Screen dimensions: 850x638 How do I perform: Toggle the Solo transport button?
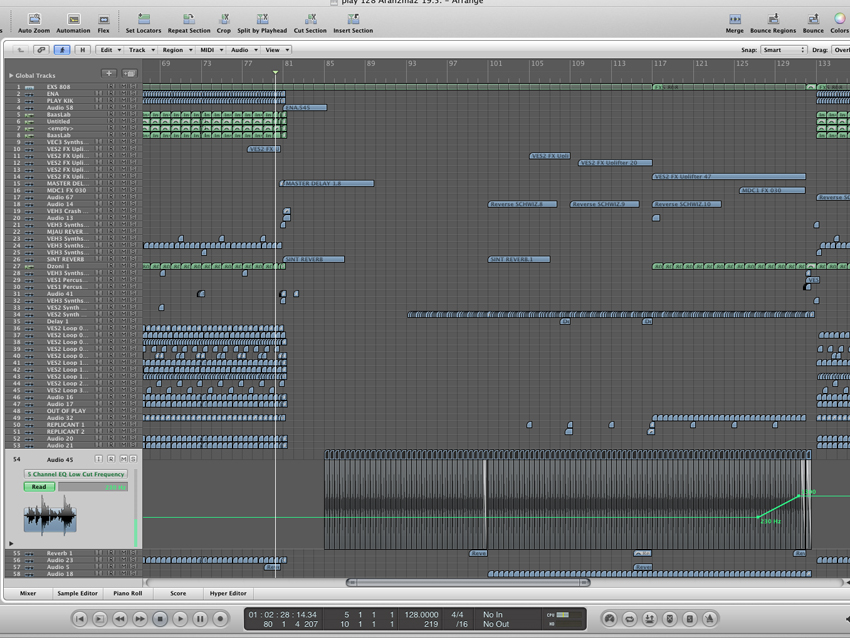(690, 618)
